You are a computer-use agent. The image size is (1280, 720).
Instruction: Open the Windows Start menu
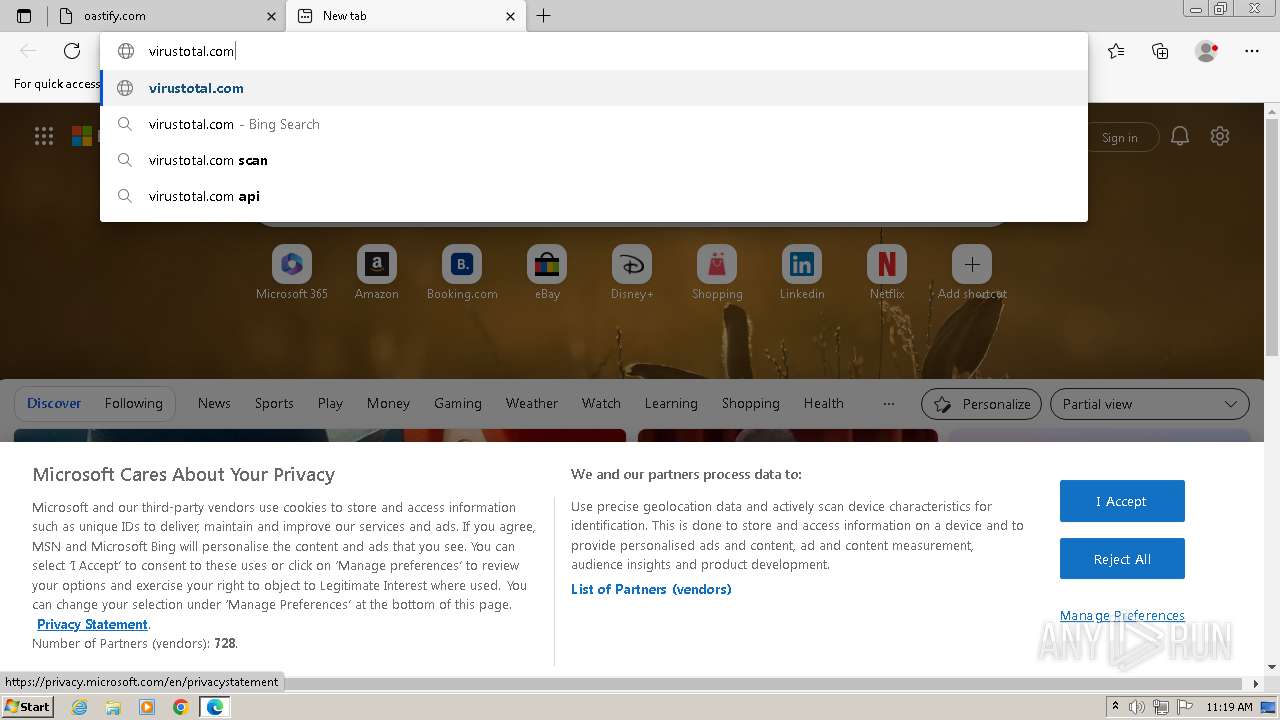tap(27, 706)
